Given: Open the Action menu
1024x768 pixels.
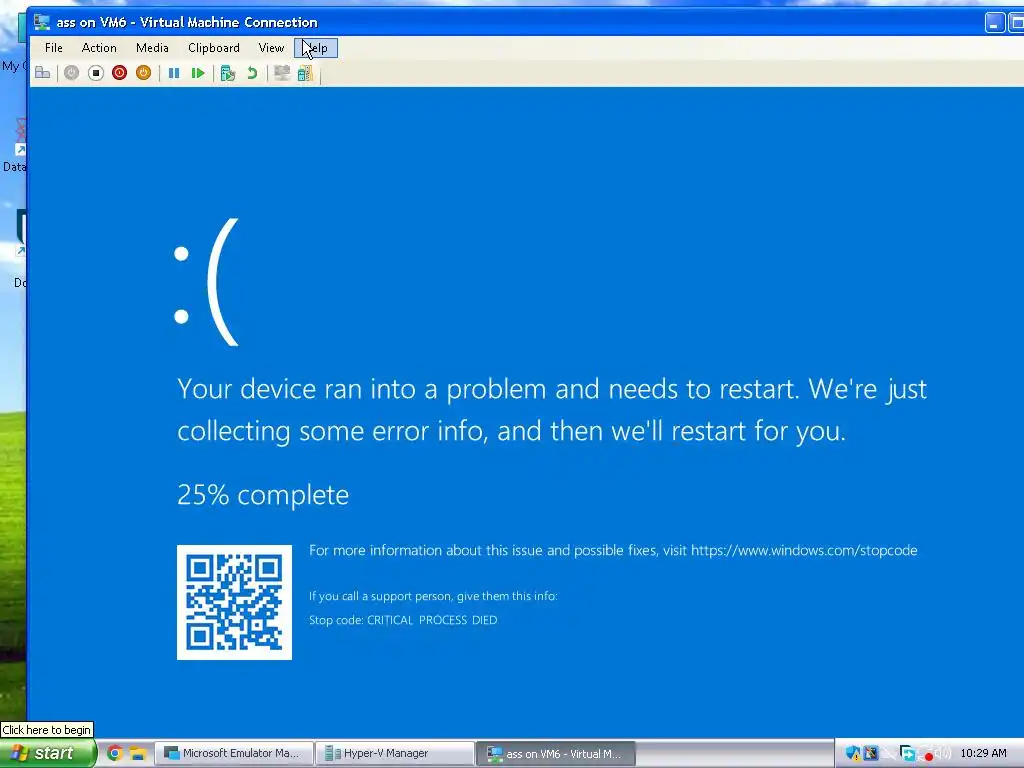Looking at the screenshot, I should (99, 48).
